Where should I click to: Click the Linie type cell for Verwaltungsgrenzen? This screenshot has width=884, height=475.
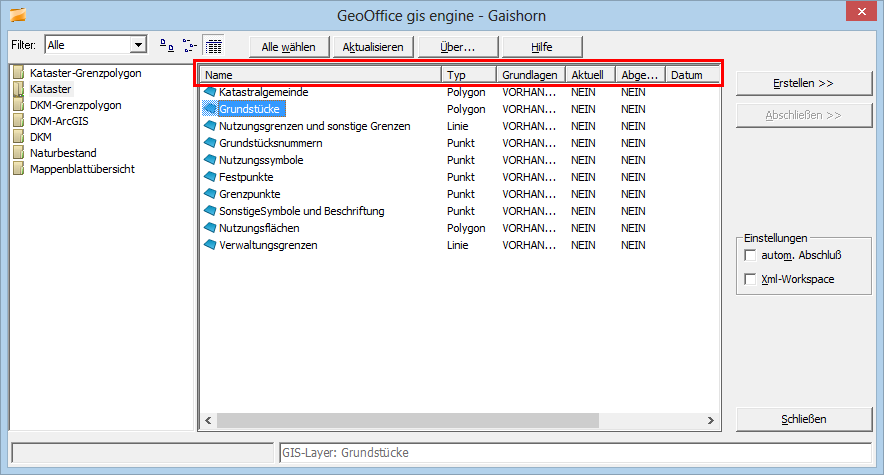pos(458,245)
